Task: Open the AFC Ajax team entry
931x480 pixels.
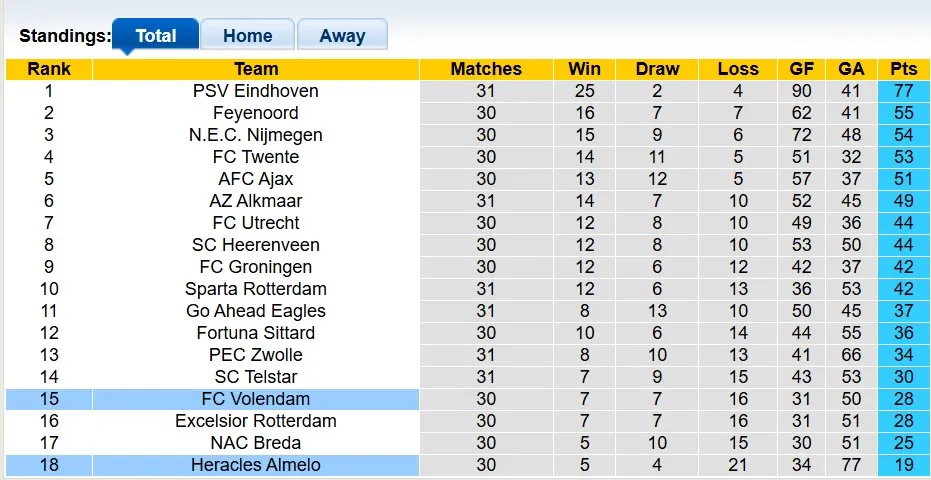Action: point(256,179)
